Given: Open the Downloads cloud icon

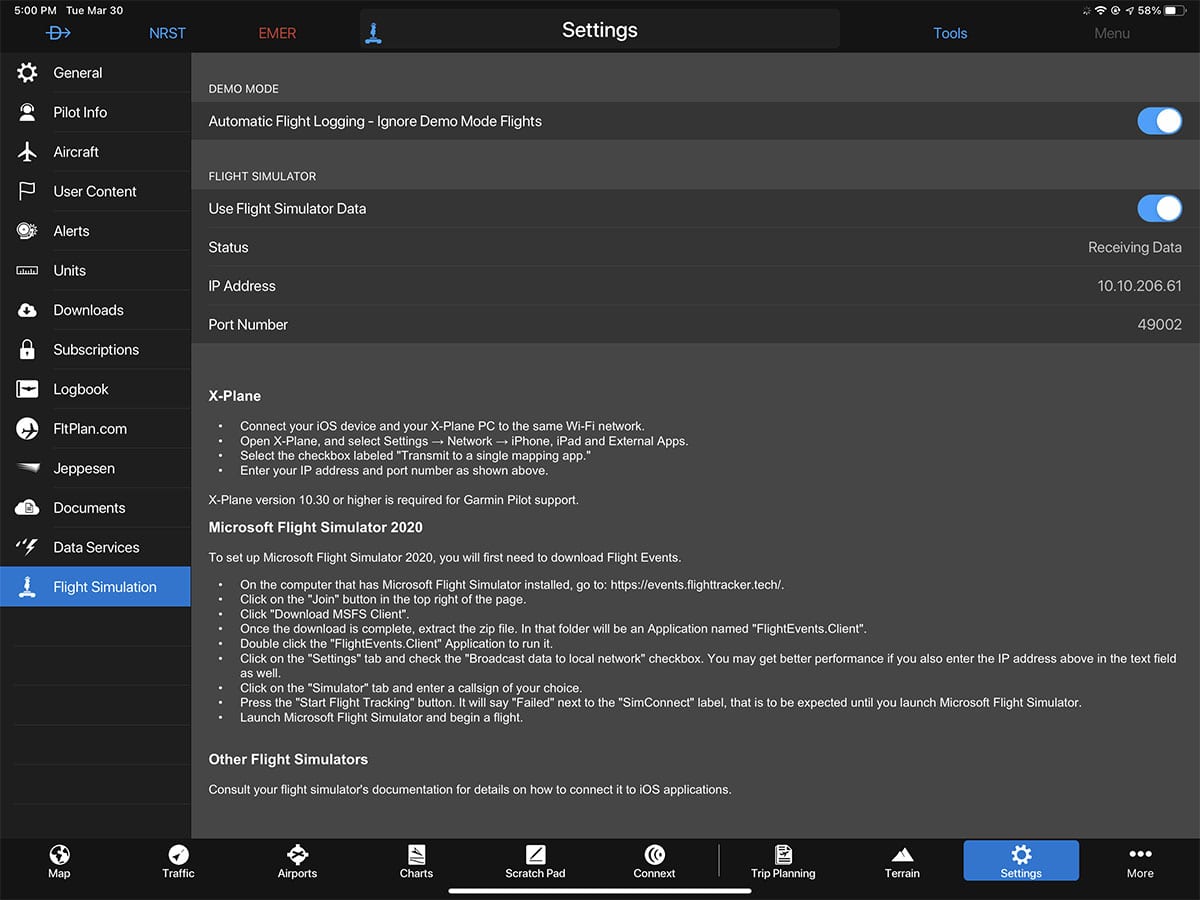Looking at the screenshot, I should coord(27,310).
